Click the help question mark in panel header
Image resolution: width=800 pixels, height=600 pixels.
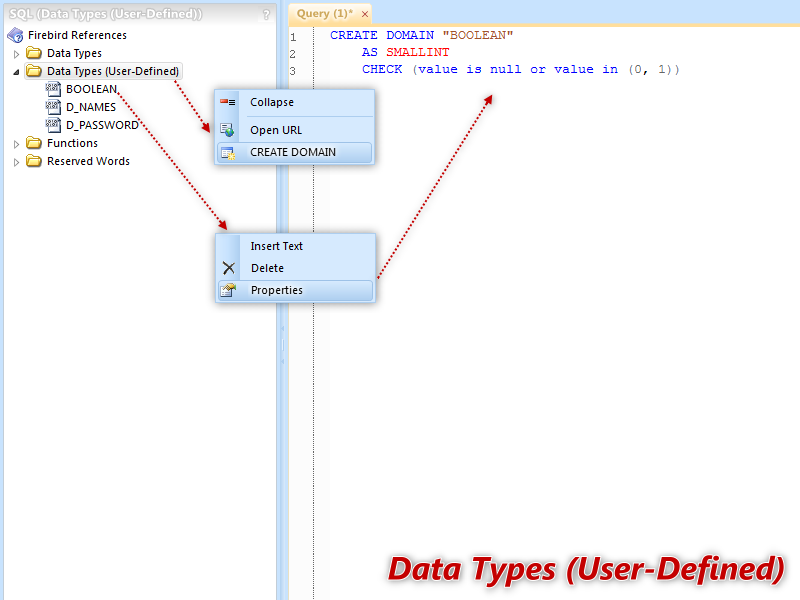pos(266,15)
